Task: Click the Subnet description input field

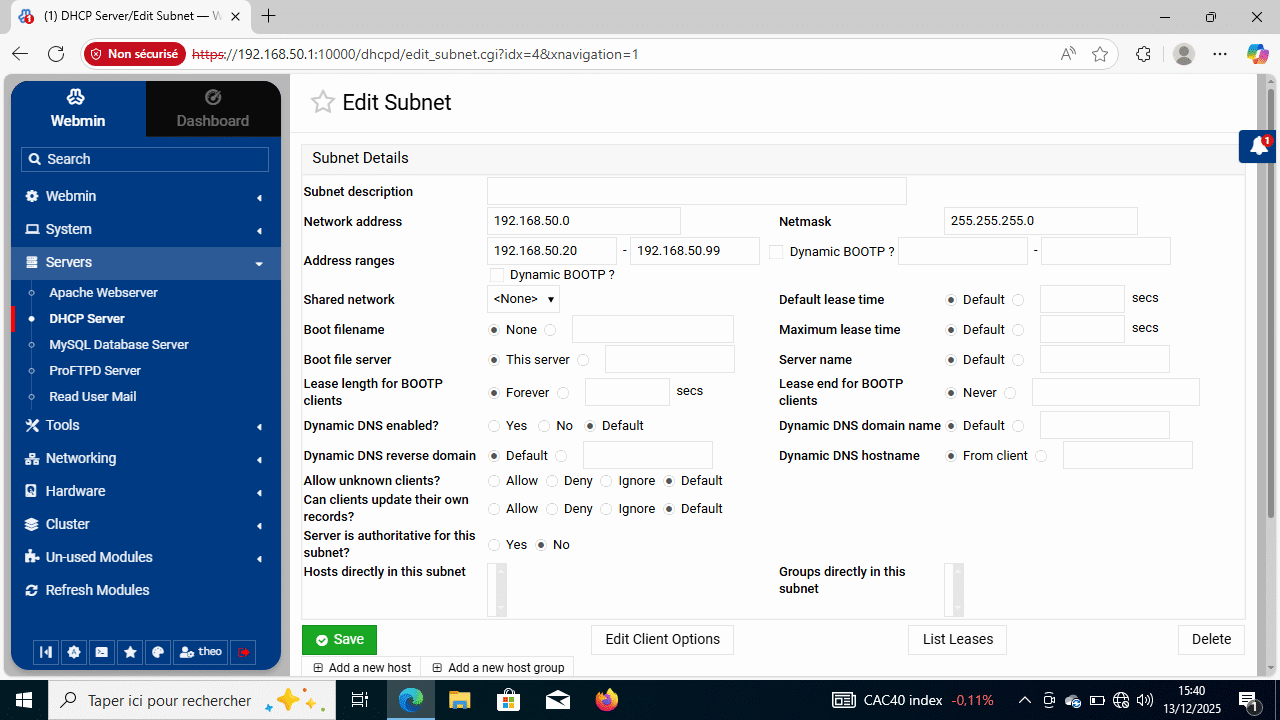Action: click(696, 191)
